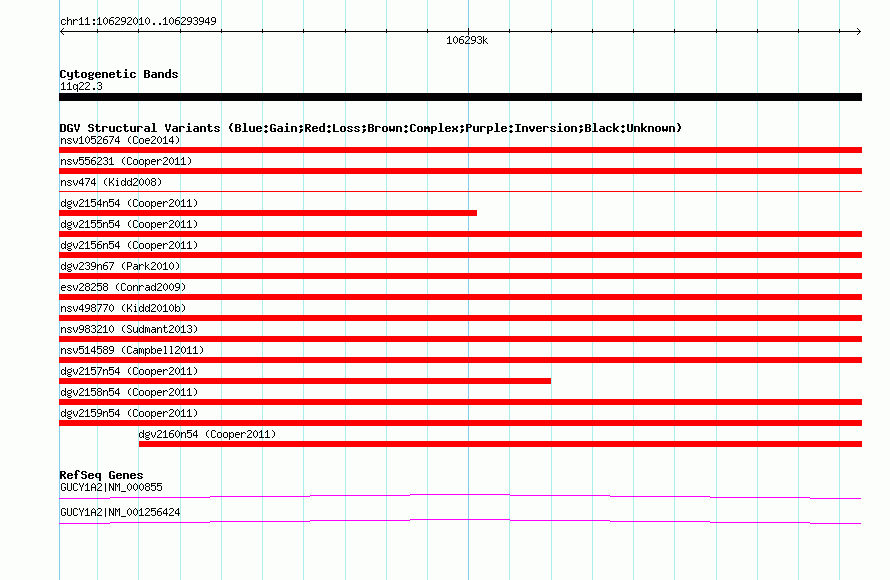This screenshot has width=890, height=580.
Task: Click the red bar of nsv514589
Action: click(x=460, y=360)
